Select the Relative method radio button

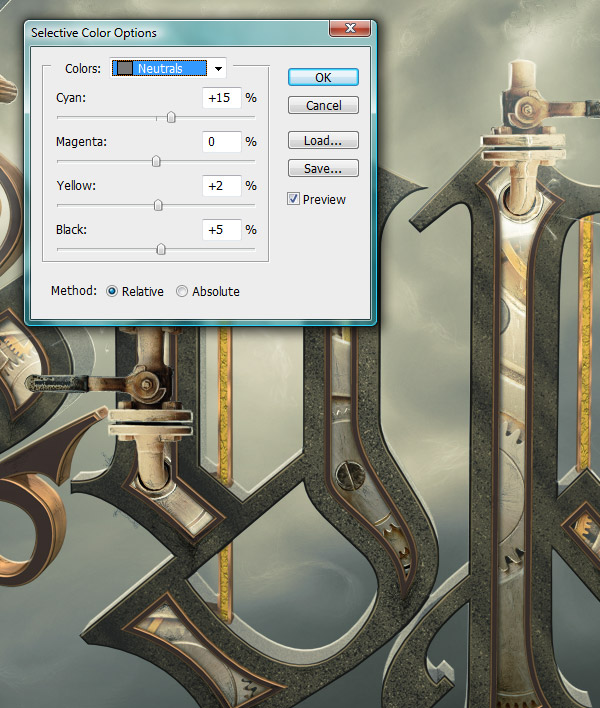112,291
